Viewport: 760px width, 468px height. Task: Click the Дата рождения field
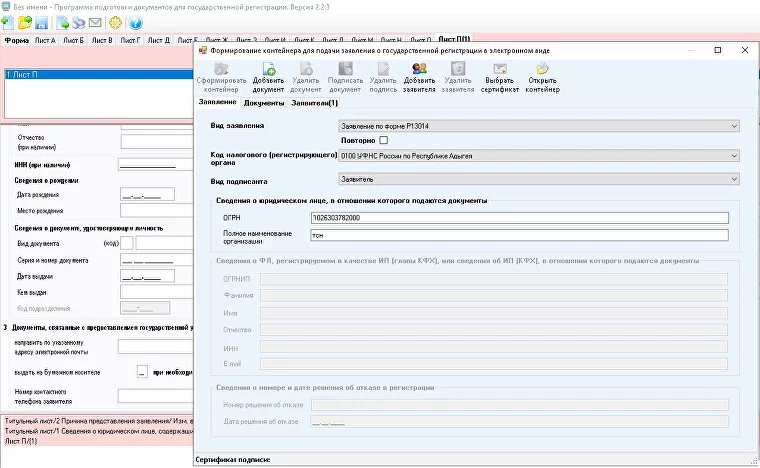coord(147,195)
